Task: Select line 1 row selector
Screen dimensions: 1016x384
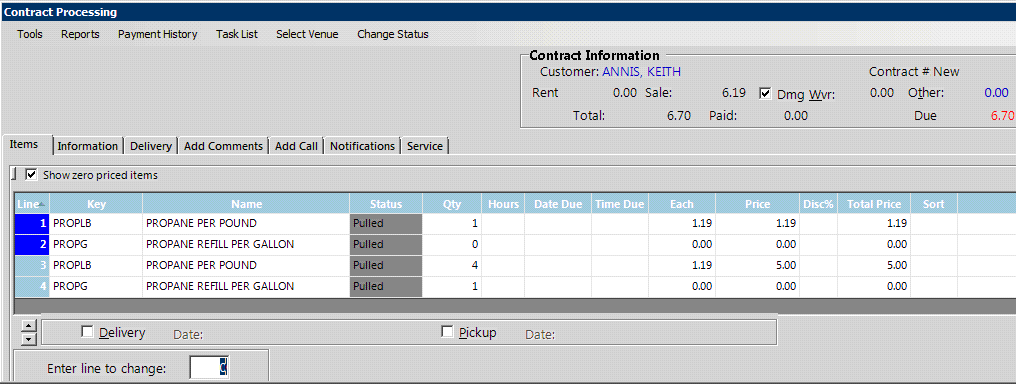Action: (32, 223)
